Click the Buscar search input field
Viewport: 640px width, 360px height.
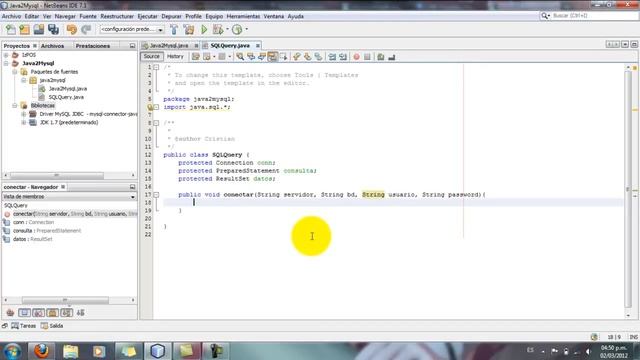pos(594,16)
